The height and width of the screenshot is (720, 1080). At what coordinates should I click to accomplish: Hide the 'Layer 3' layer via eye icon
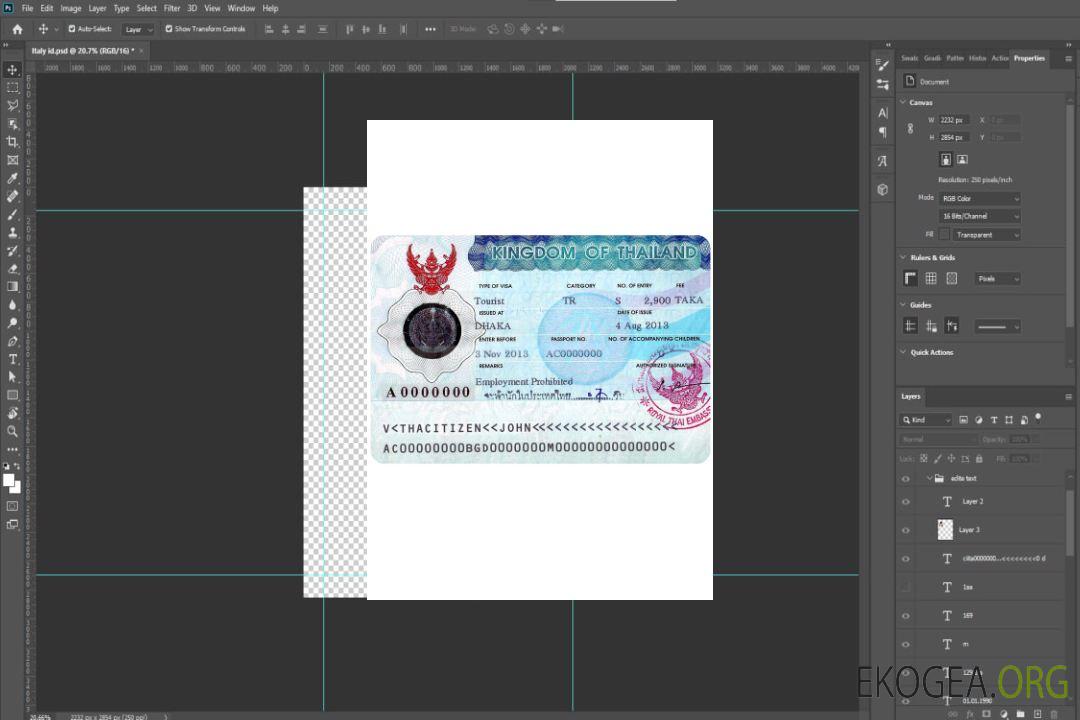(x=906, y=530)
